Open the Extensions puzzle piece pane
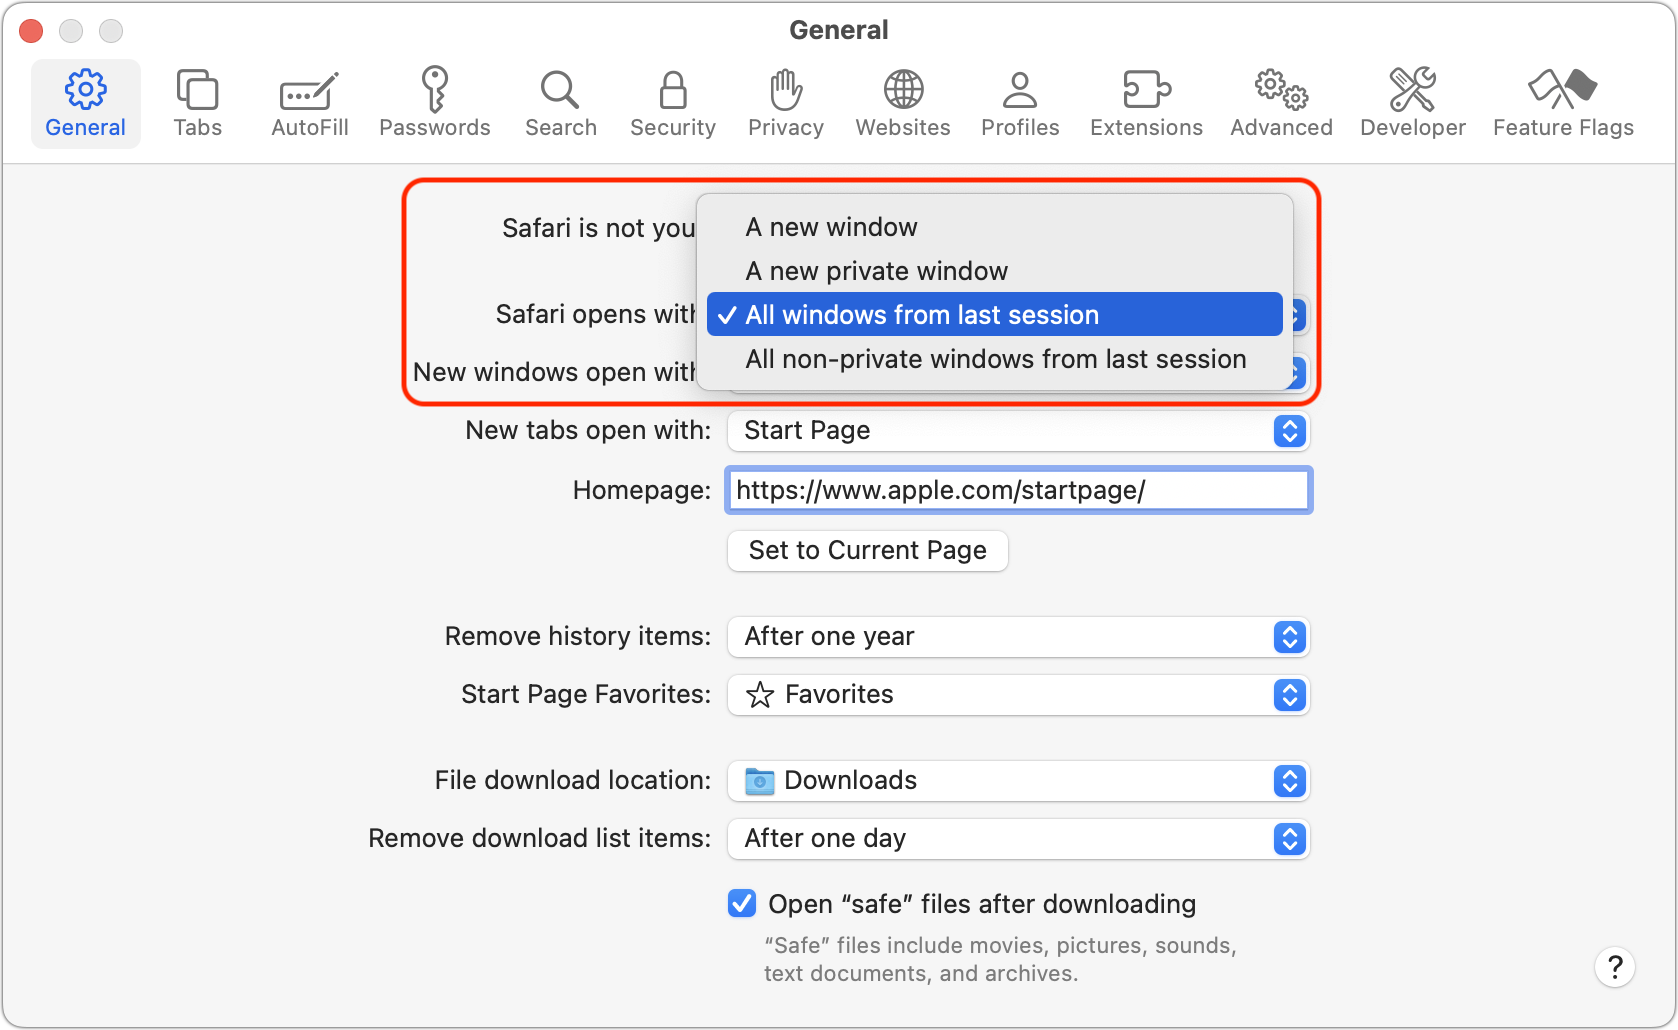The height and width of the screenshot is (1030, 1678). (x=1147, y=104)
